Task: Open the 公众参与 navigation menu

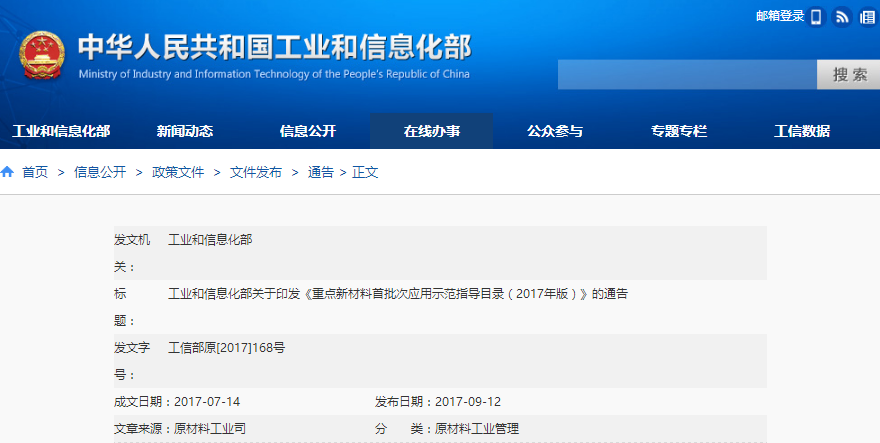Action: pos(555,131)
